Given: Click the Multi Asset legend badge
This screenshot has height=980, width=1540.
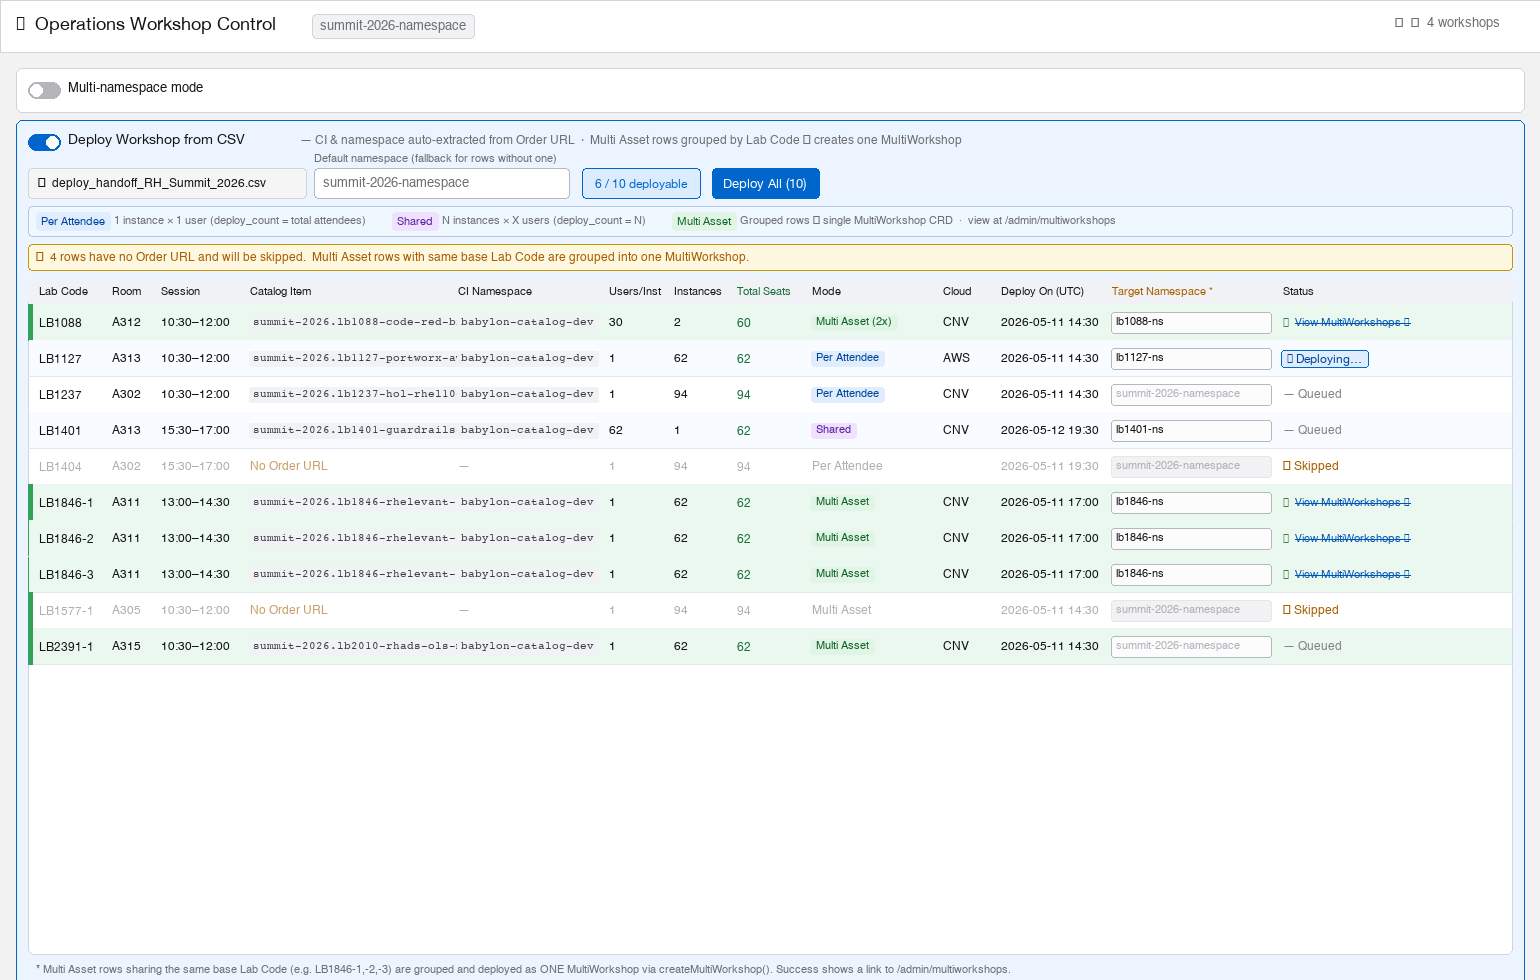Looking at the screenshot, I should point(704,221).
